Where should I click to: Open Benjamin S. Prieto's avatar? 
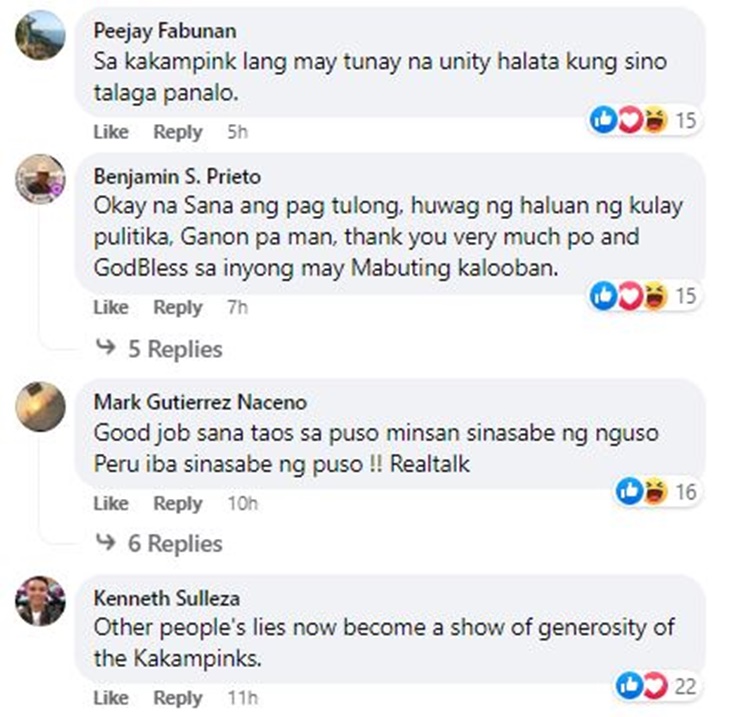(x=40, y=179)
